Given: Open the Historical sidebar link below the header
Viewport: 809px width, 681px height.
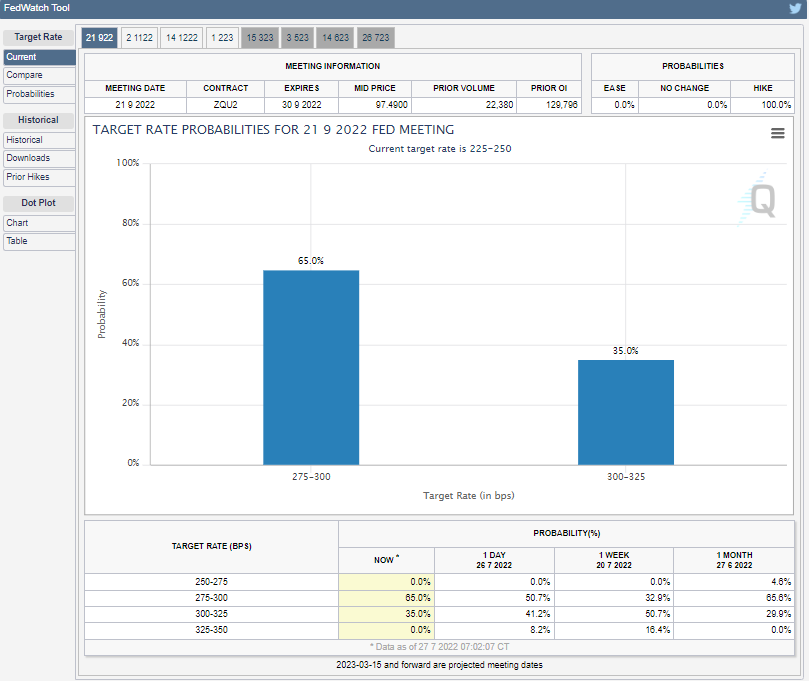Looking at the screenshot, I should click(39, 140).
